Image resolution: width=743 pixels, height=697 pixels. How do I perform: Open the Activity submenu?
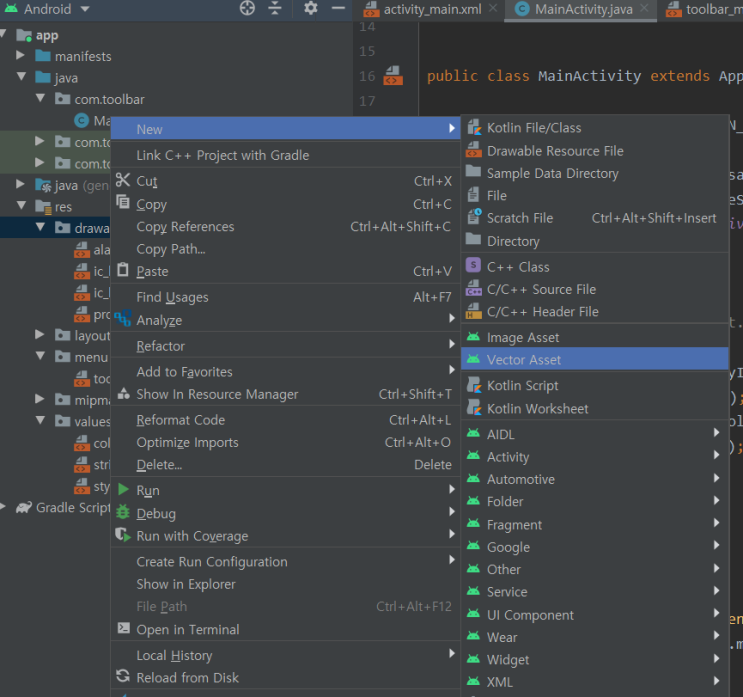tap(594, 457)
